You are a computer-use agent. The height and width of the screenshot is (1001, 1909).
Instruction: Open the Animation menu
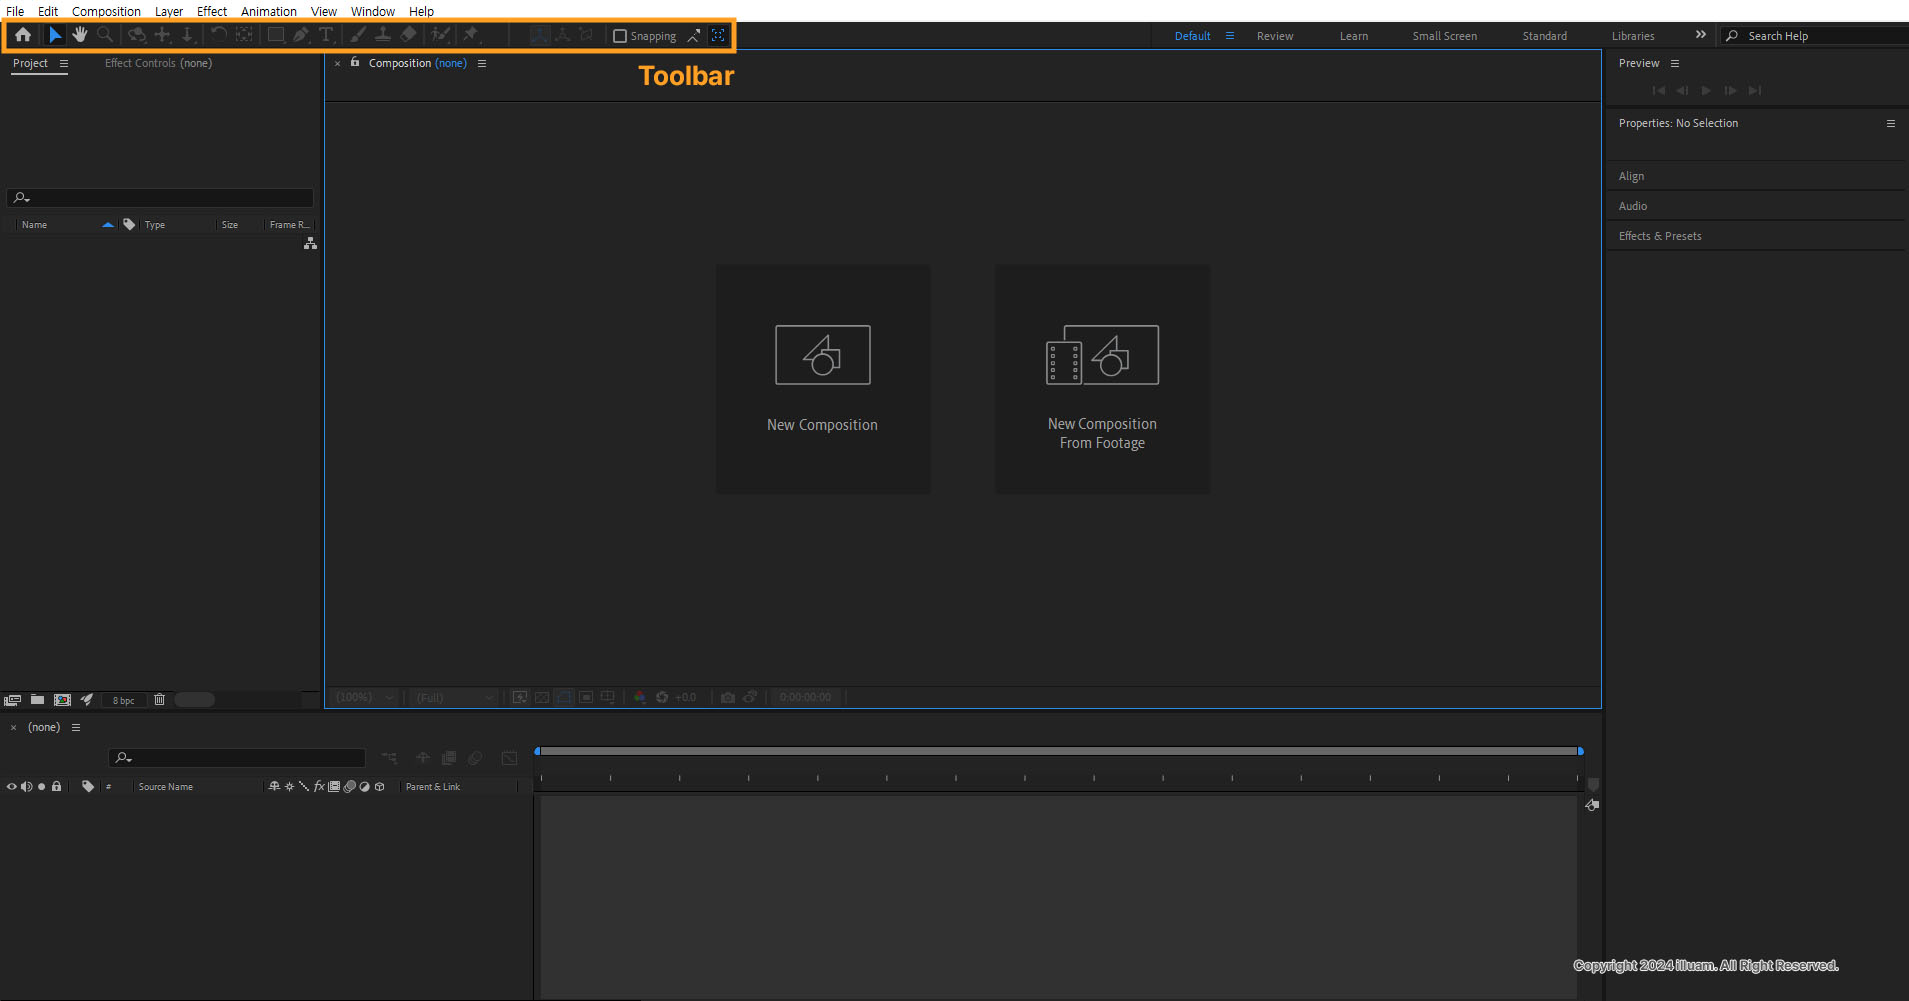point(269,11)
